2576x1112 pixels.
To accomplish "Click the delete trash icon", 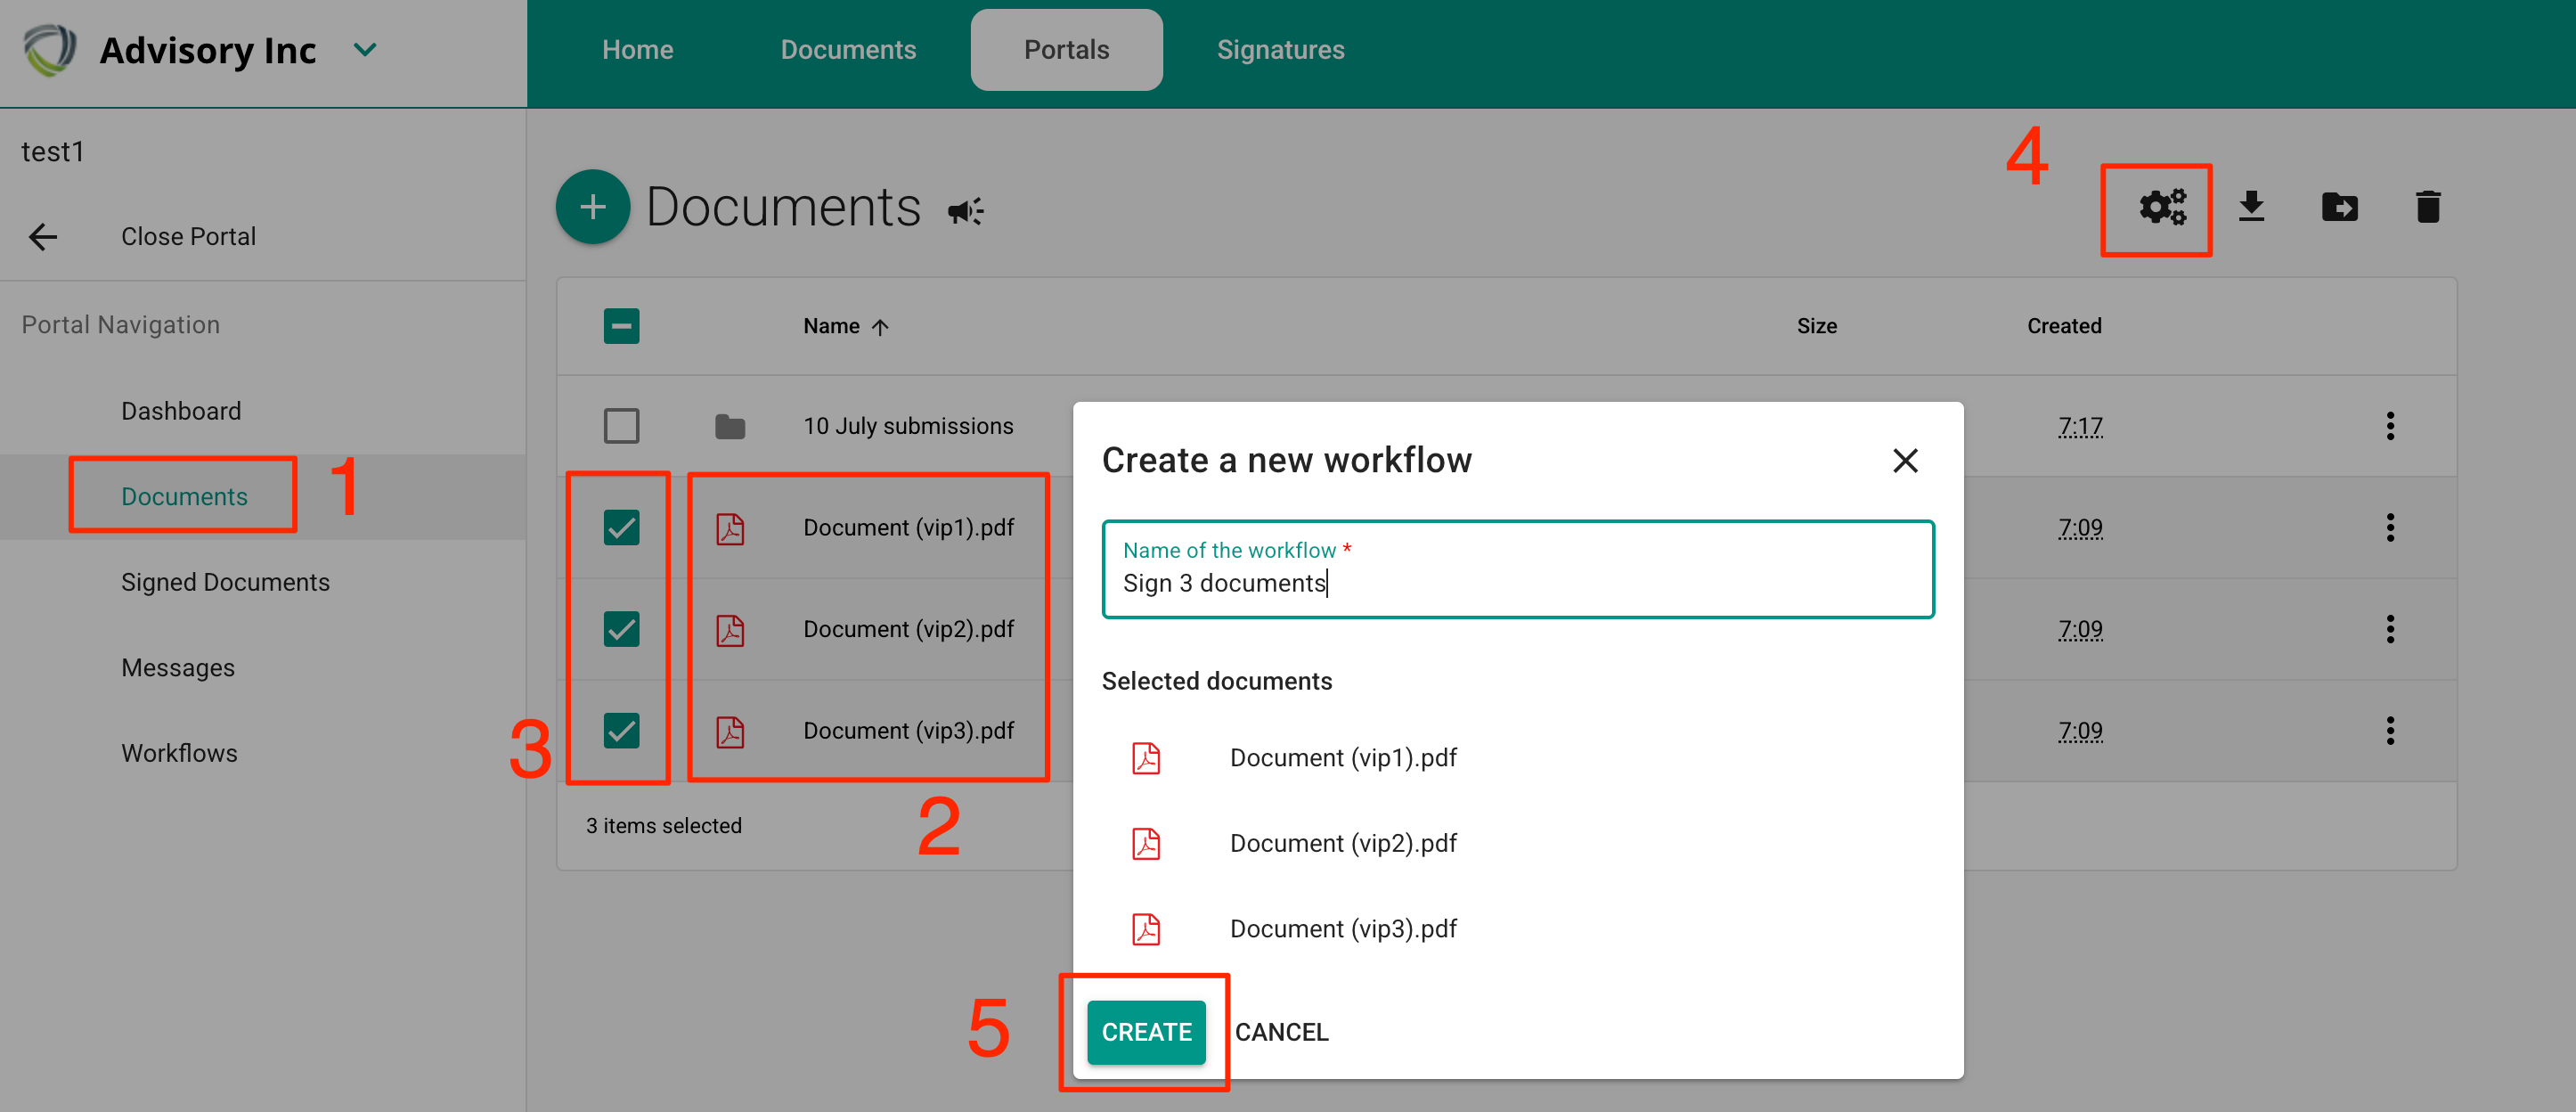I will click(x=2428, y=206).
